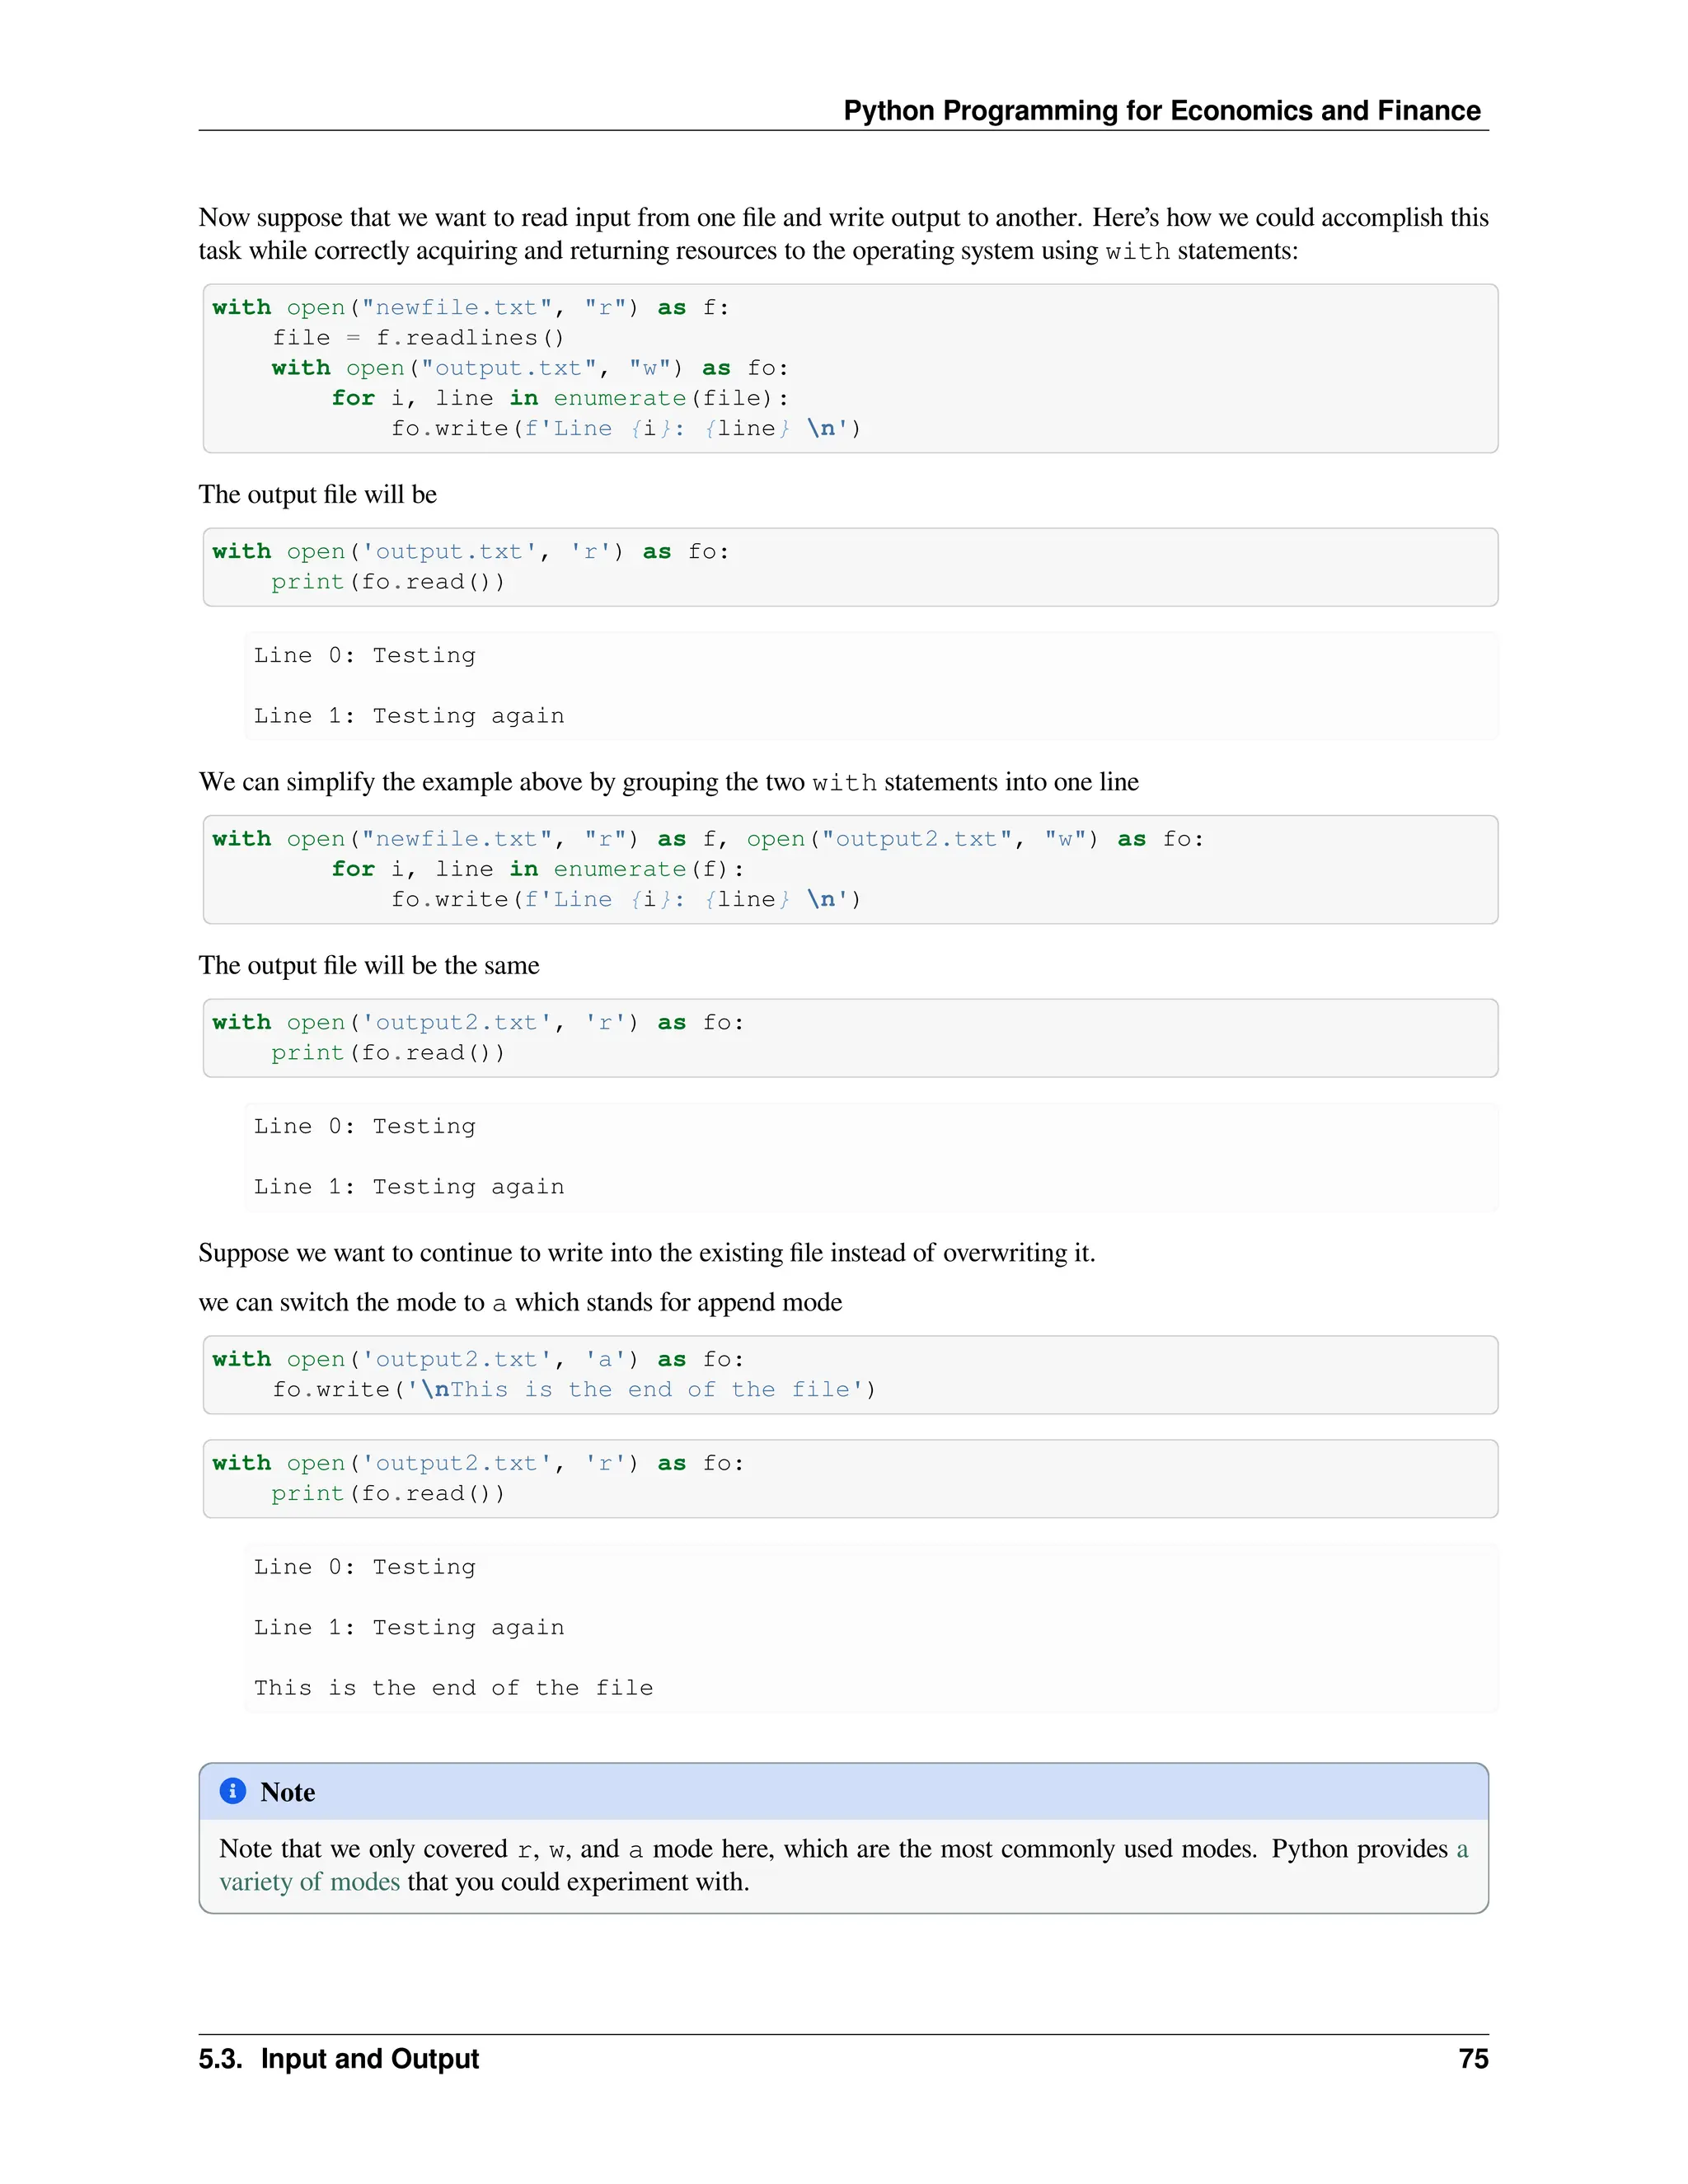Click the line 'for i, line in enumerate(file):'
This screenshot has height=2184, width=1688.
[x=560, y=398]
